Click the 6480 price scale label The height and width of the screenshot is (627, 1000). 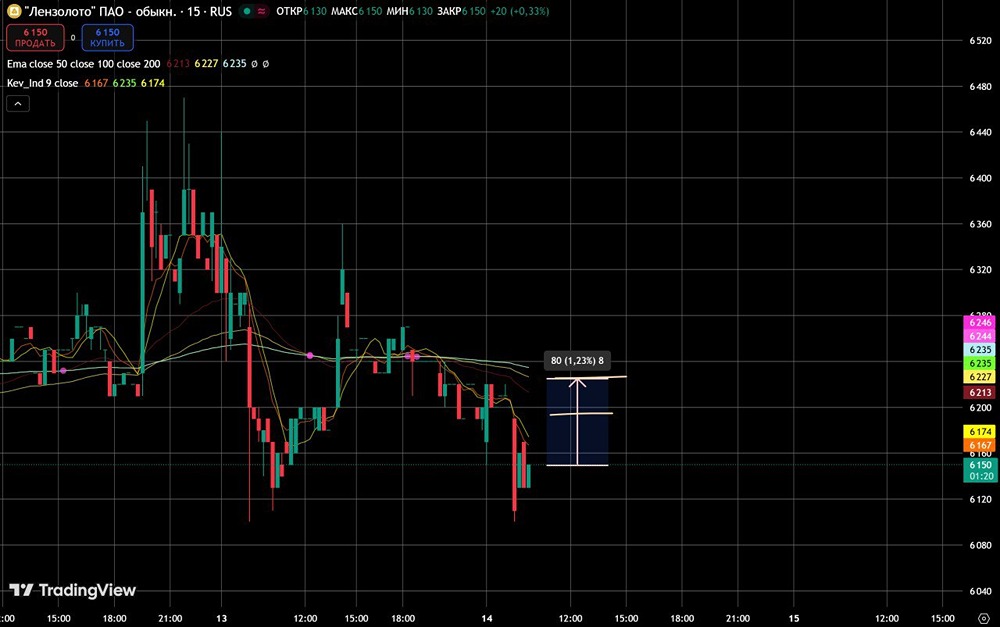click(980, 87)
